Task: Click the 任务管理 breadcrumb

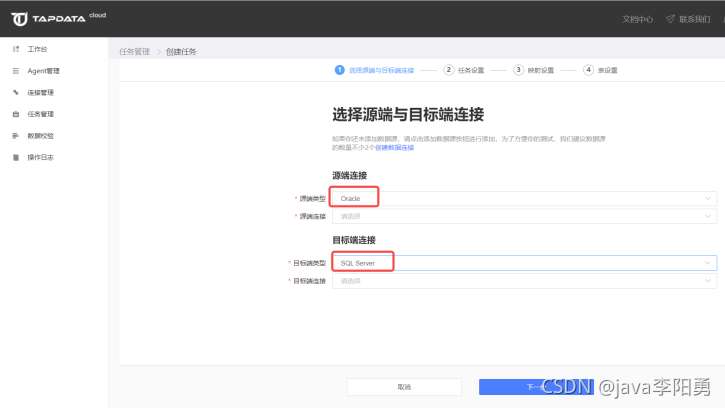Action: [x=135, y=51]
